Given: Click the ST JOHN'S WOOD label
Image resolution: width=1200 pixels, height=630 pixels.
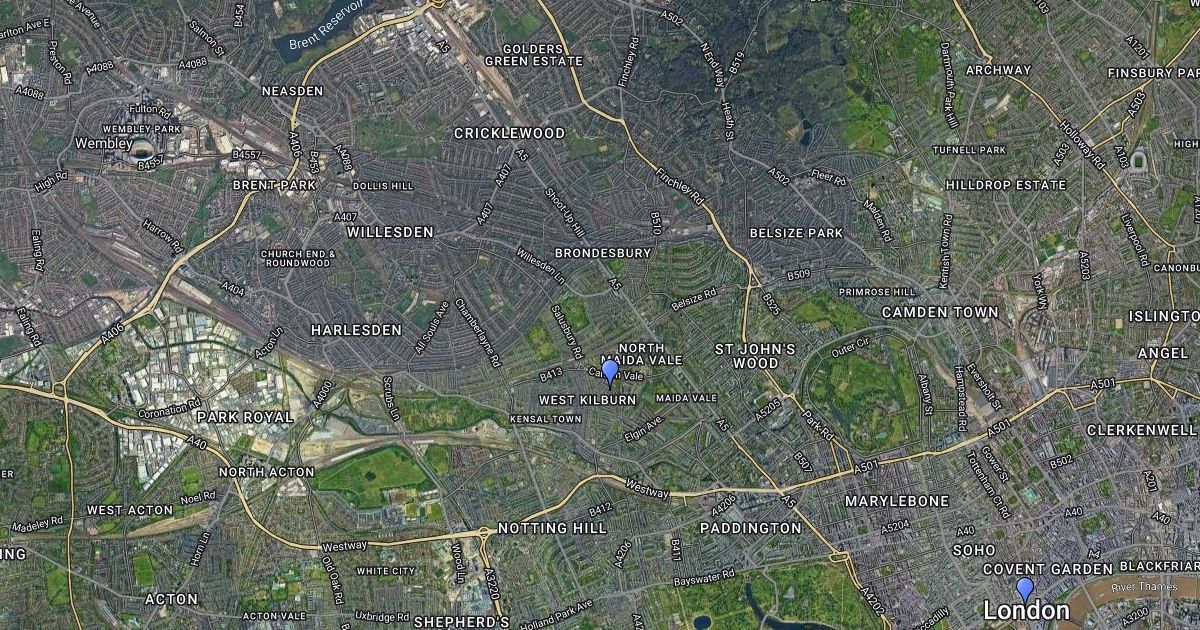Looking at the screenshot, I should (x=755, y=356).
